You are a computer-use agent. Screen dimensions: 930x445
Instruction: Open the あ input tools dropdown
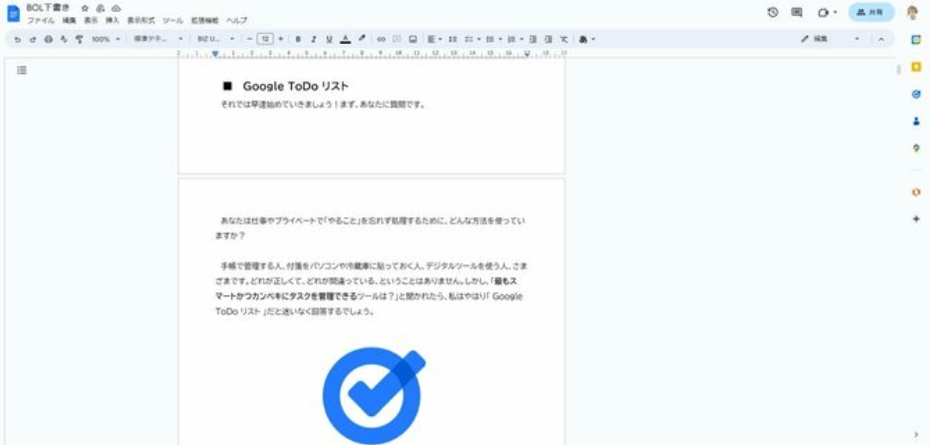(x=587, y=39)
